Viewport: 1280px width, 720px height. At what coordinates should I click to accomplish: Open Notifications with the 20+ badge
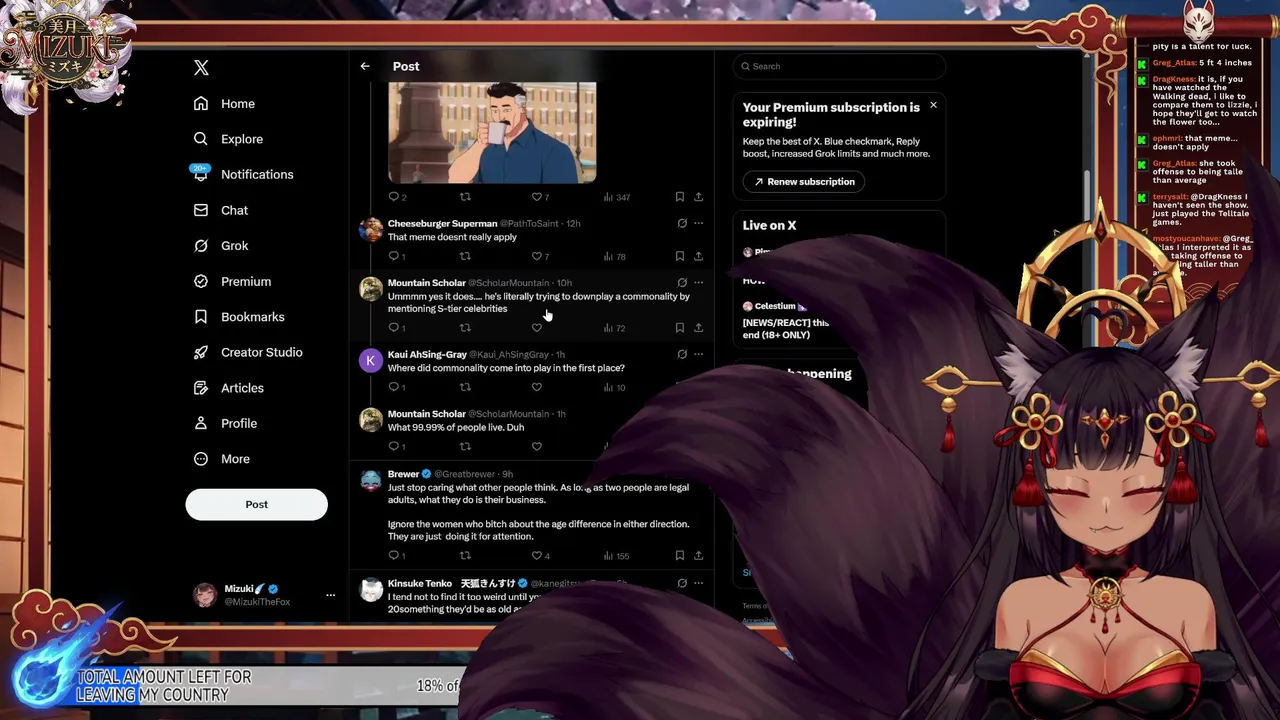[243, 174]
